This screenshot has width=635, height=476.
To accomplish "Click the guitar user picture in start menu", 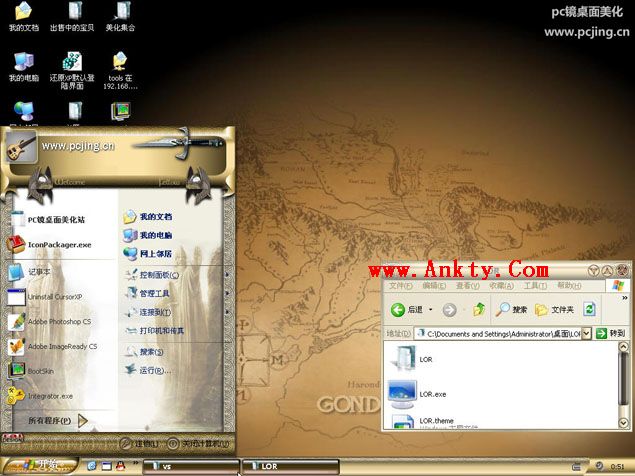I will click(x=22, y=147).
